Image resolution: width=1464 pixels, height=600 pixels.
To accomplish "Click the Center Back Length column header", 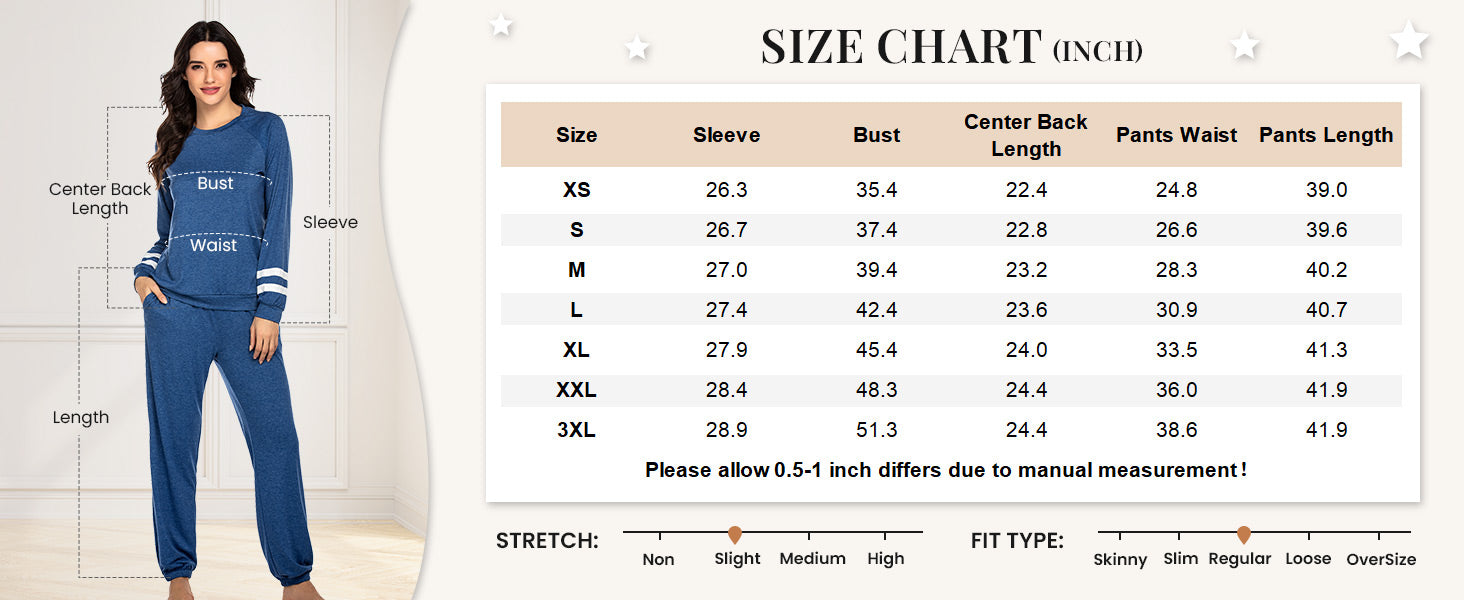I will click(1026, 135).
